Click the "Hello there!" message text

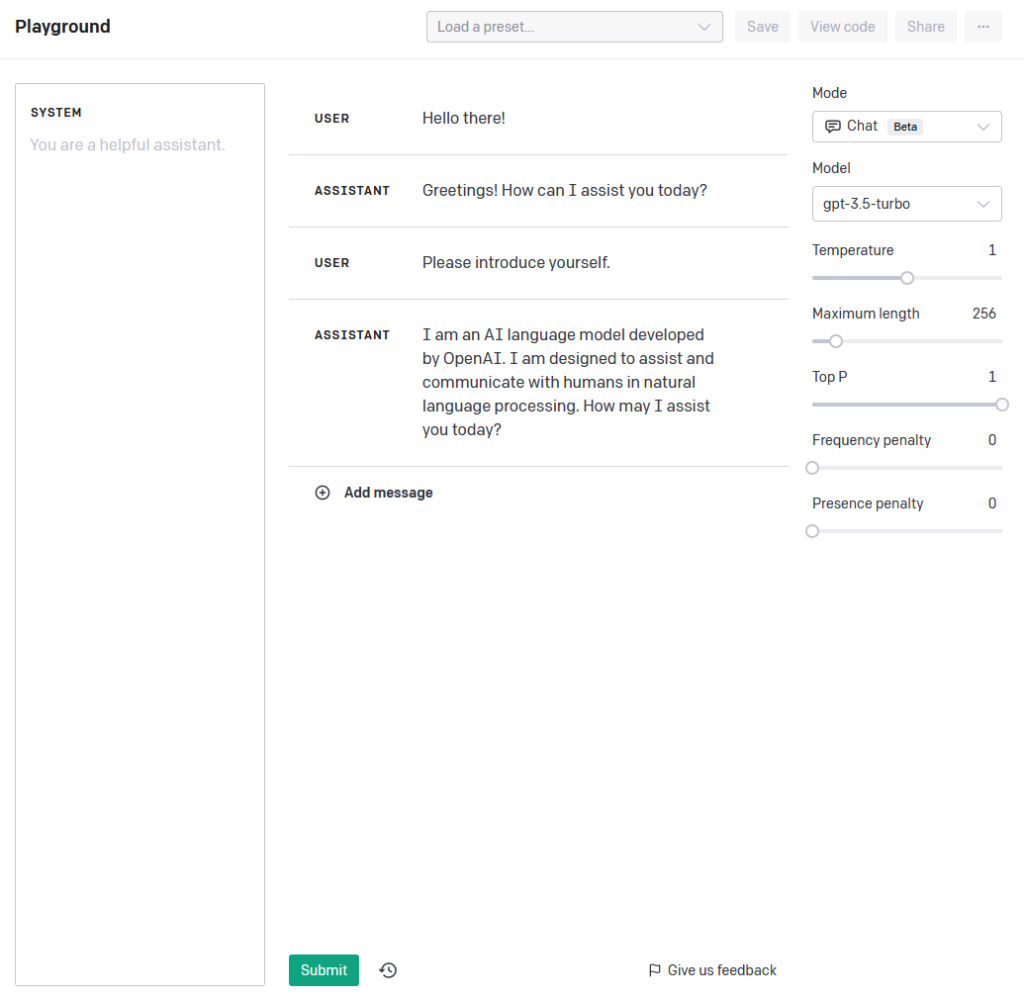(x=464, y=118)
